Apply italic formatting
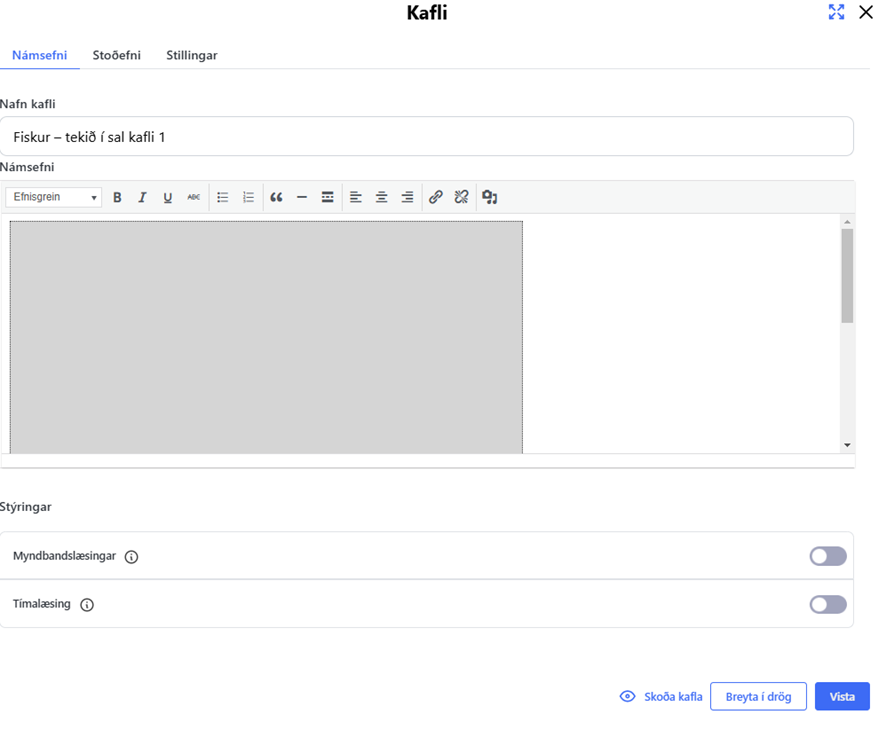Viewport: 878px width, 730px height. point(142,198)
